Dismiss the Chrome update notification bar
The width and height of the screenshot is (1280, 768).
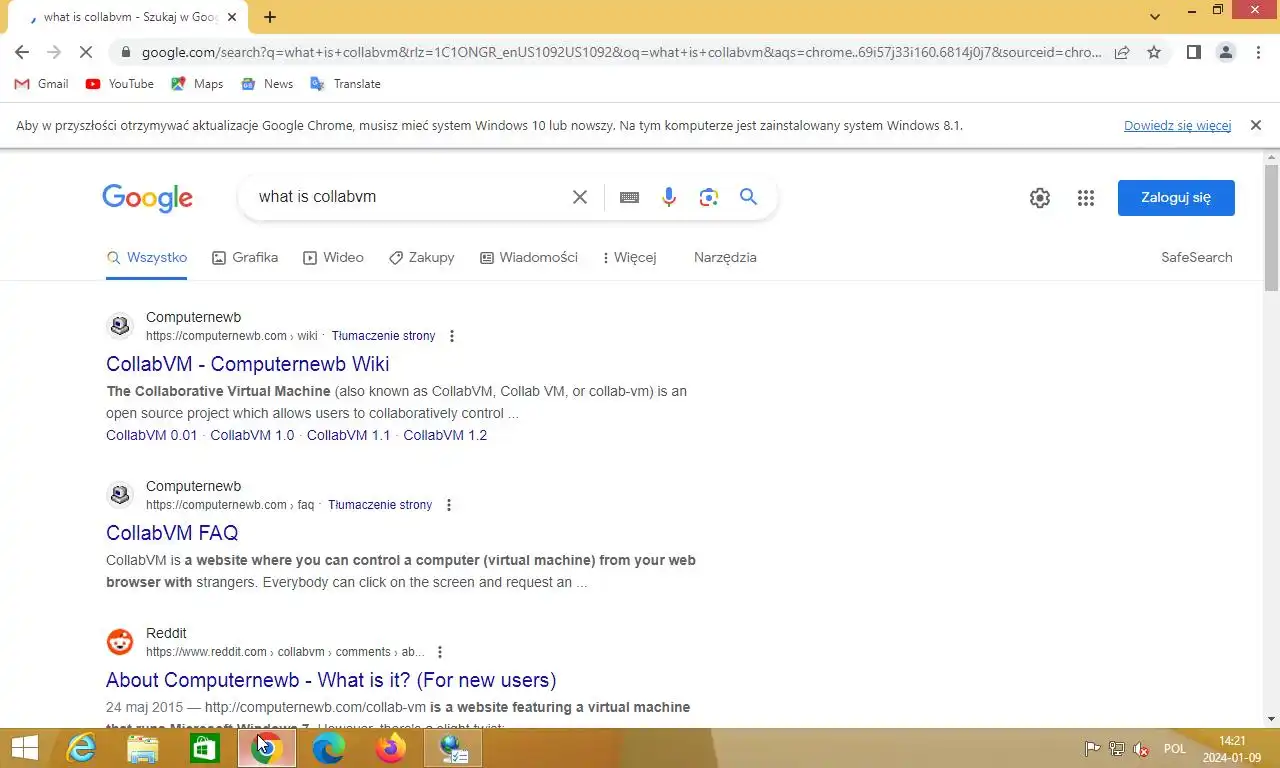point(1256,125)
